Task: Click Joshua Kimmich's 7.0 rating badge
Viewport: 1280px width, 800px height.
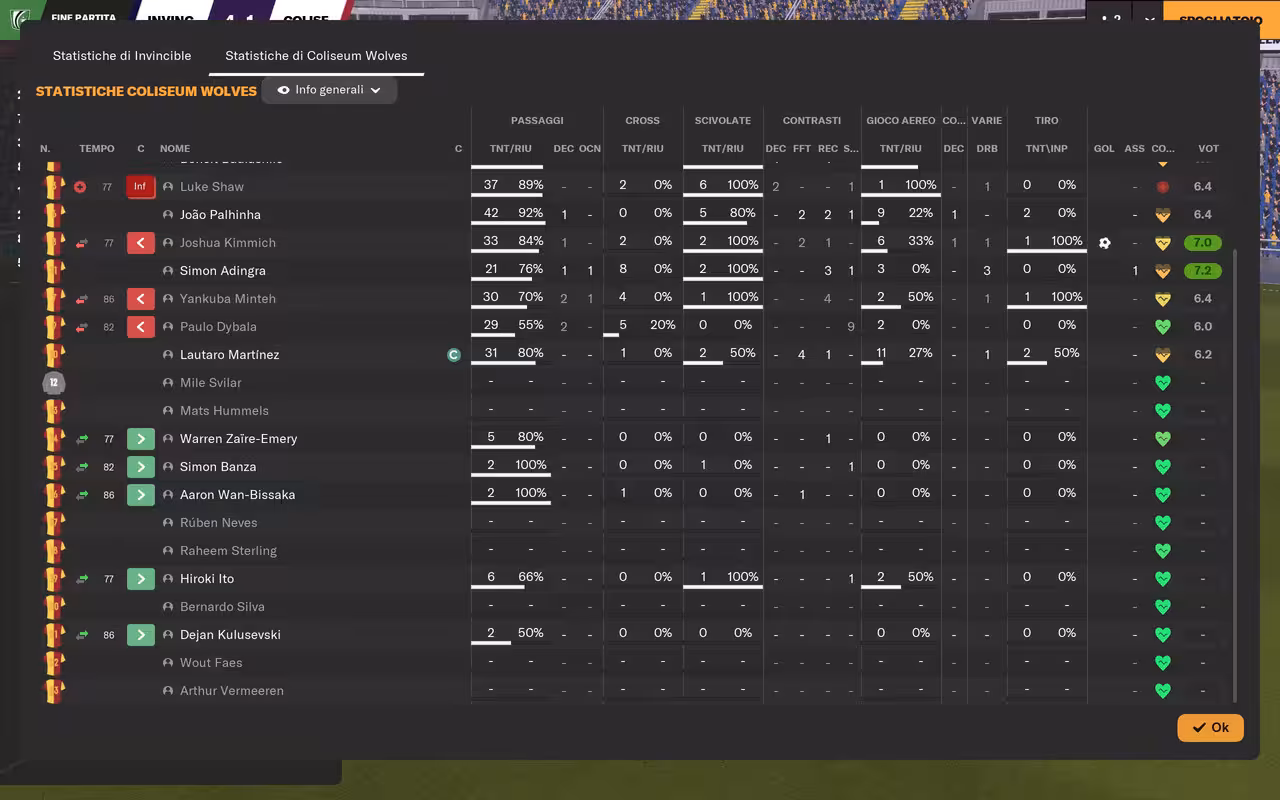Action: (x=1202, y=243)
